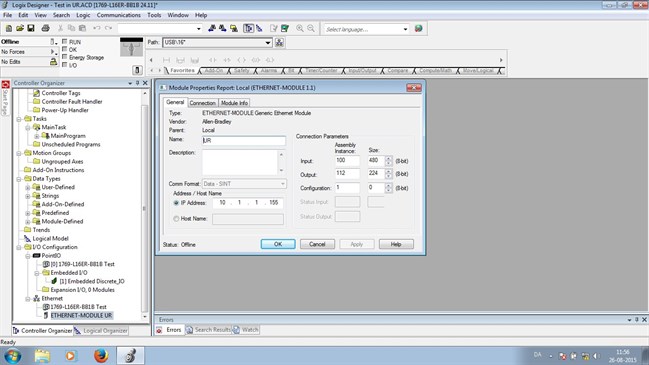
Task: Click the controller lock icon beside No Edits
Action: tap(53, 62)
